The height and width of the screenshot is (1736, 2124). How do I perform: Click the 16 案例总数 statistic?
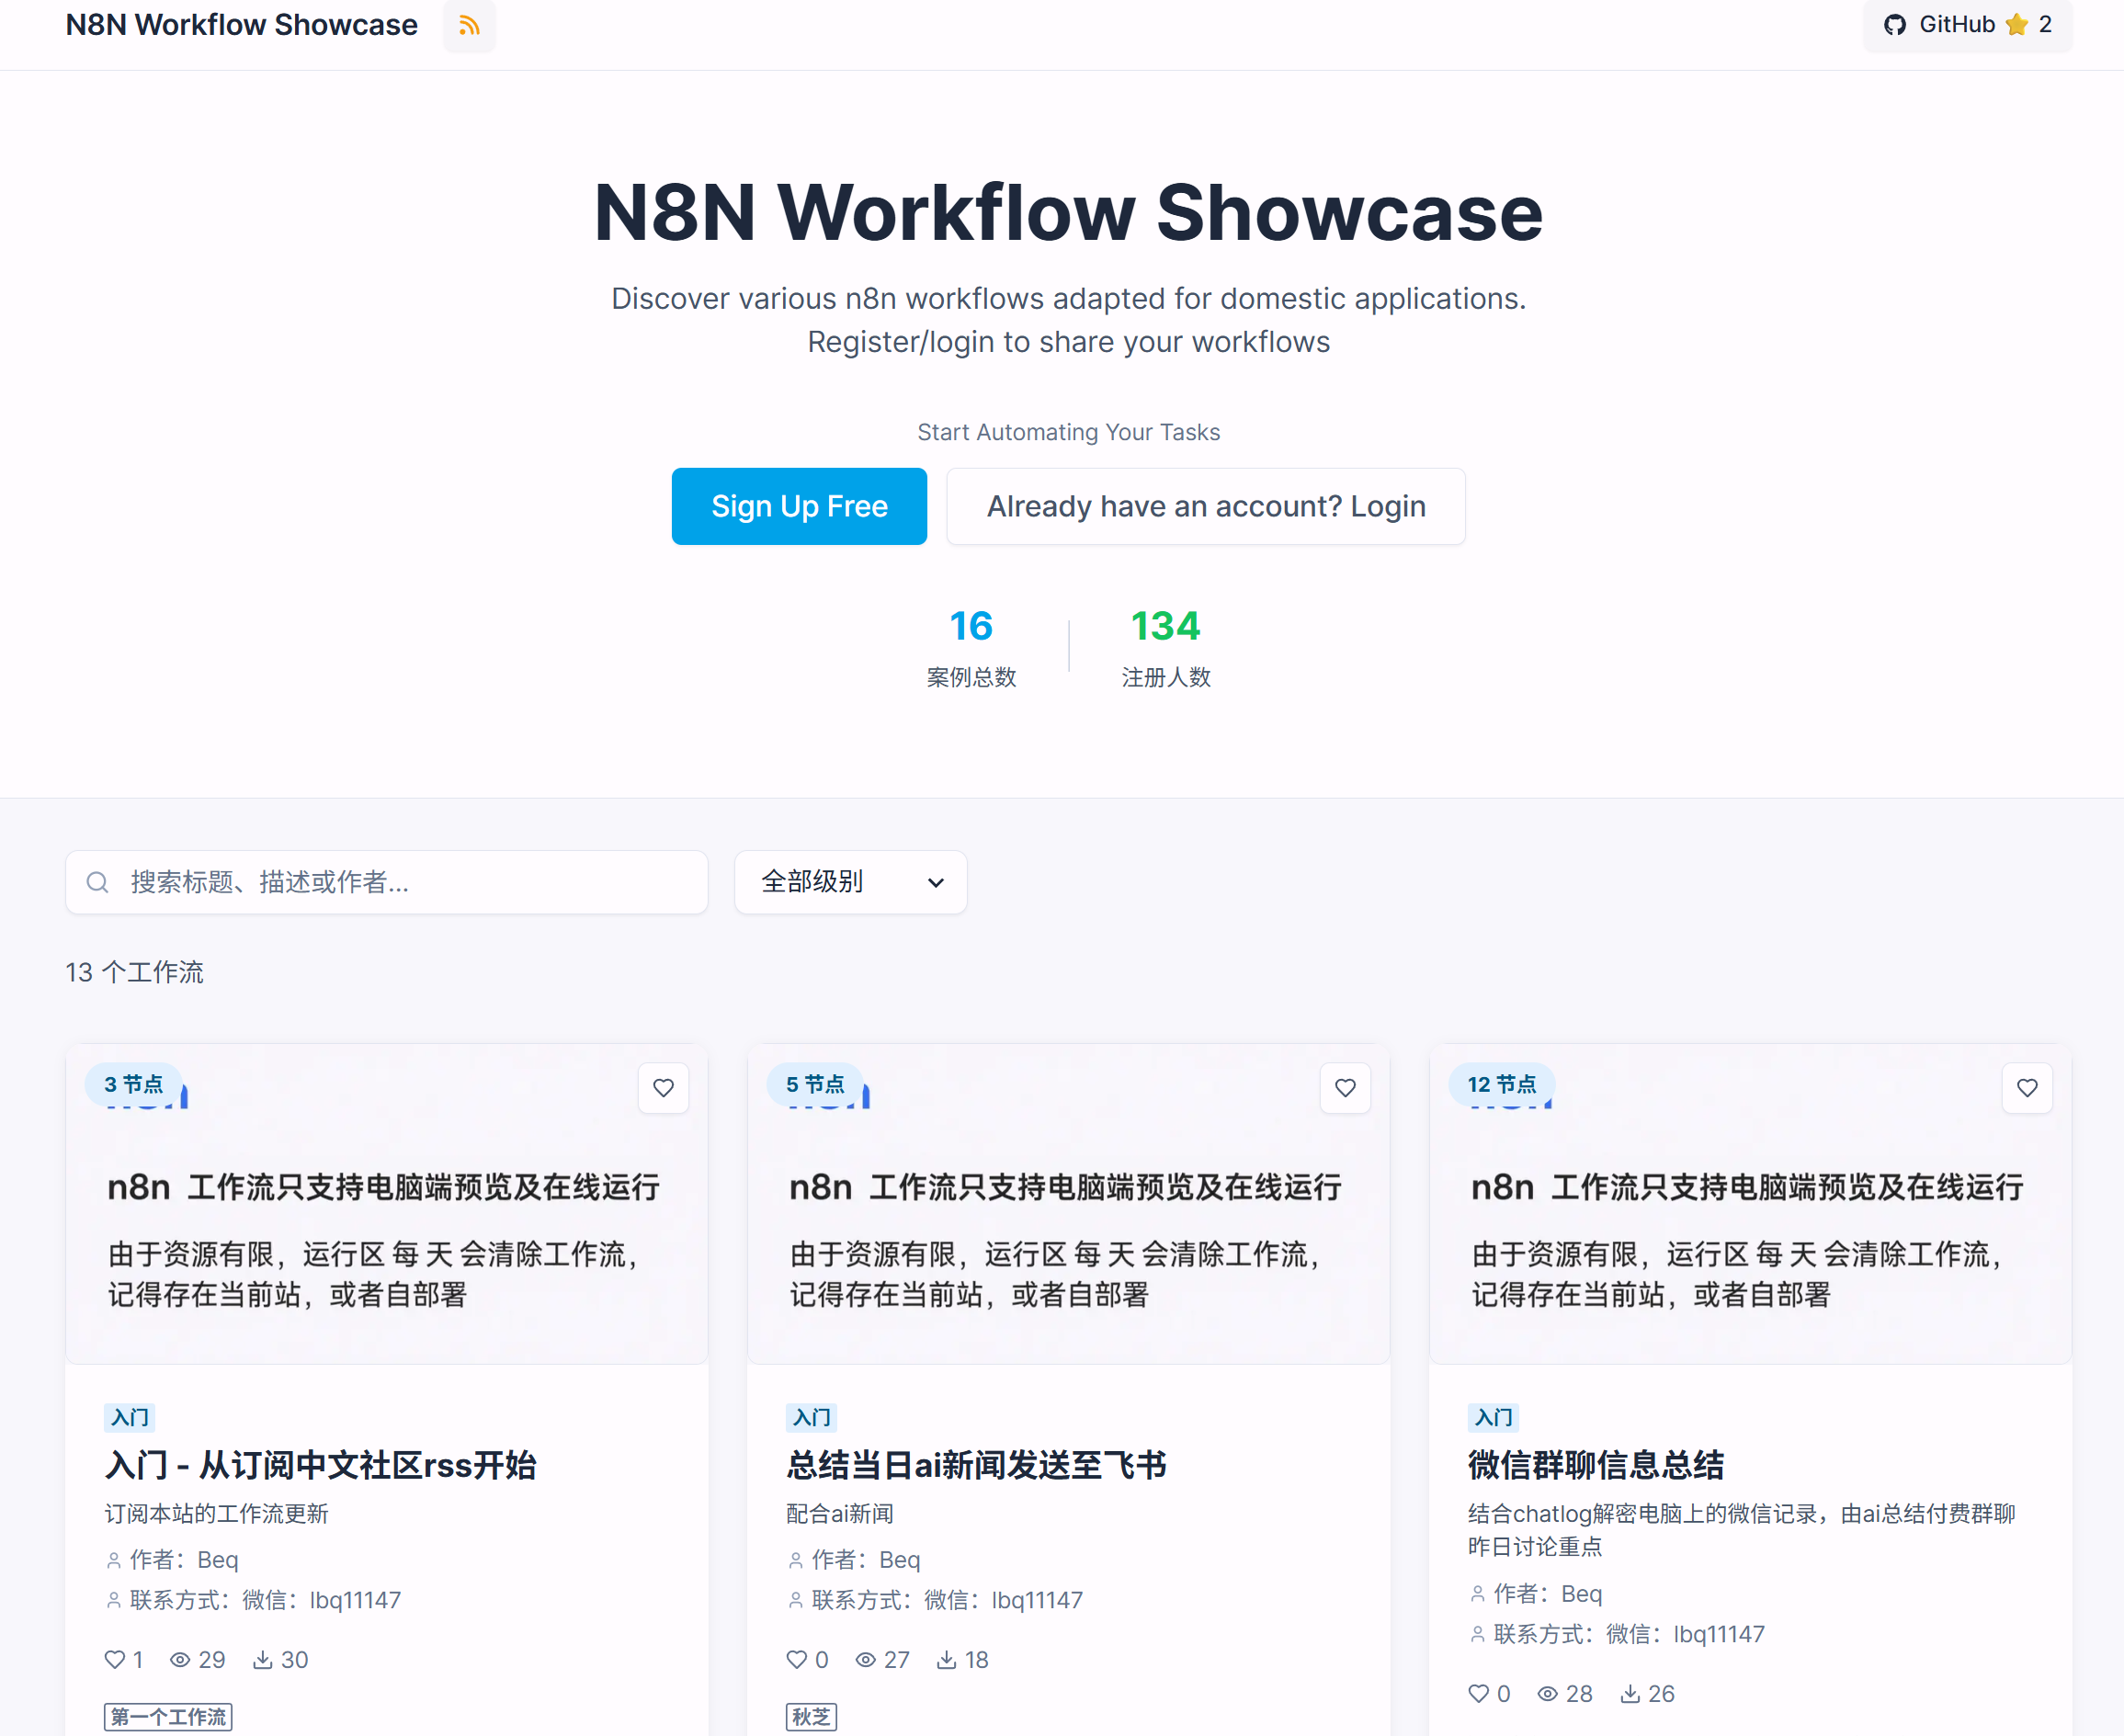pyautogui.click(x=971, y=647)
